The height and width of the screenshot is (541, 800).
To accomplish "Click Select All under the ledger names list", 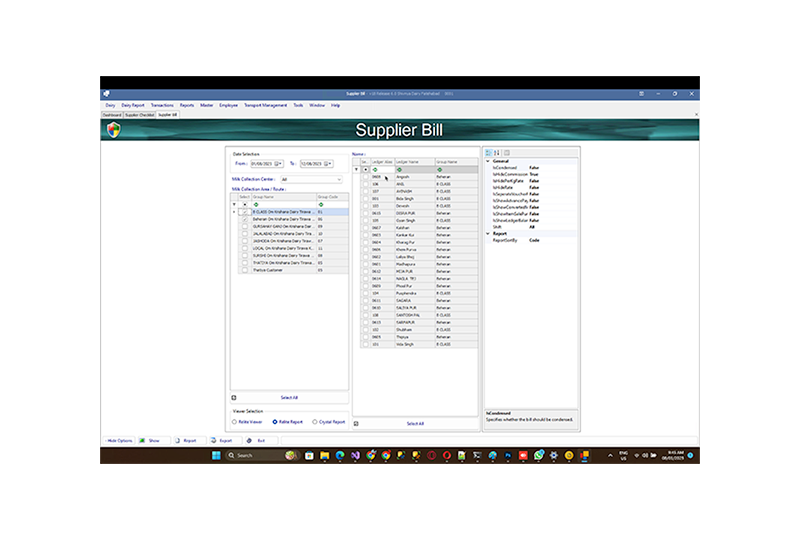I will point(414,423).
